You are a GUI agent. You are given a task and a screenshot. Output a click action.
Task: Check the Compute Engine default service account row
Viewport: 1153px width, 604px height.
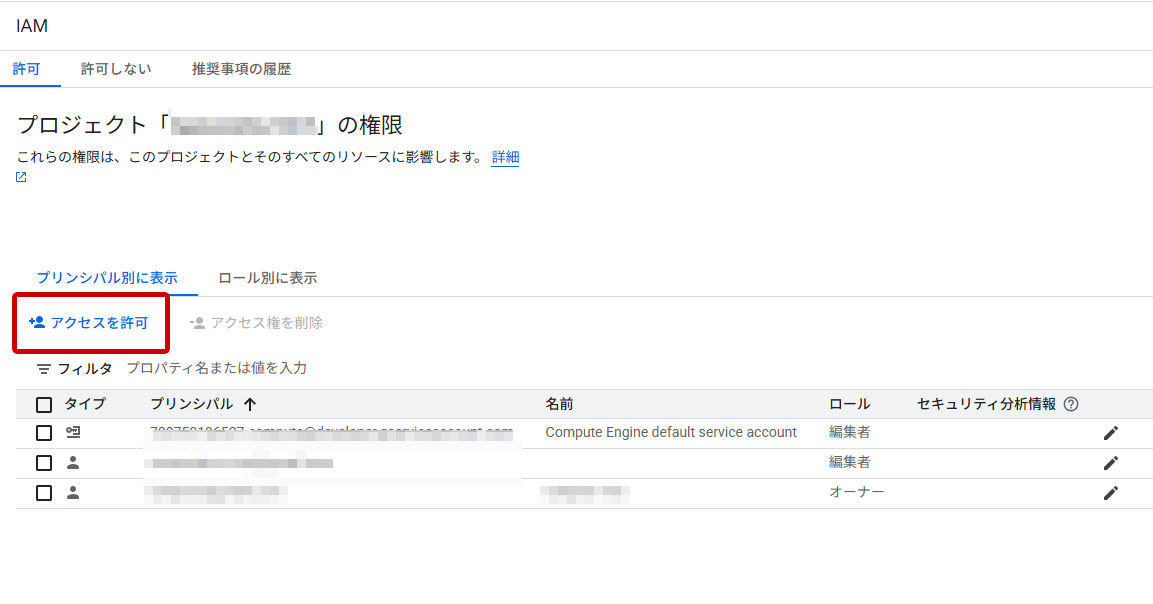(x=44, y=433)
